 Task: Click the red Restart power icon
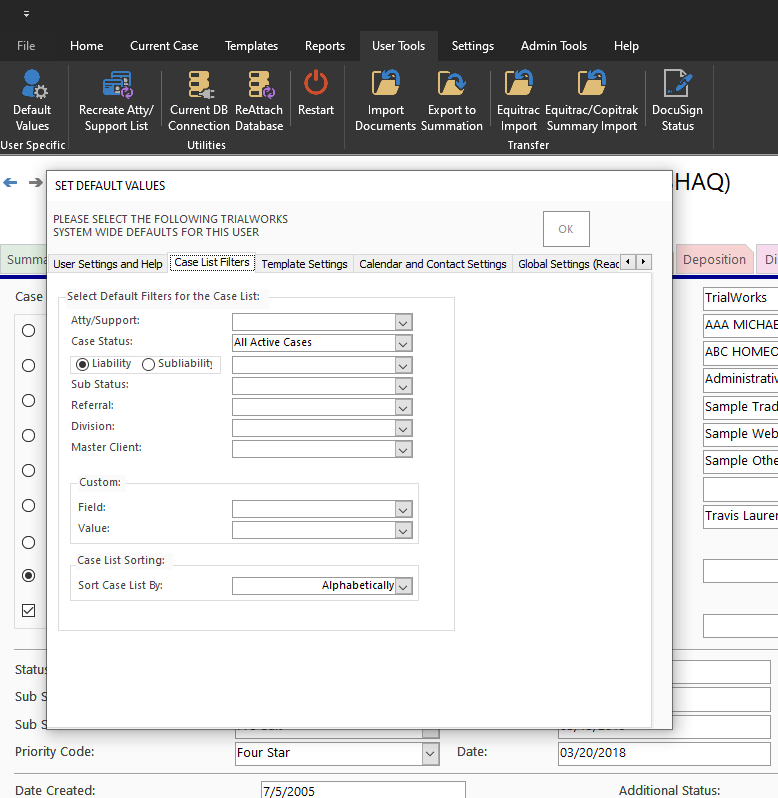click(x=316, y=83)
